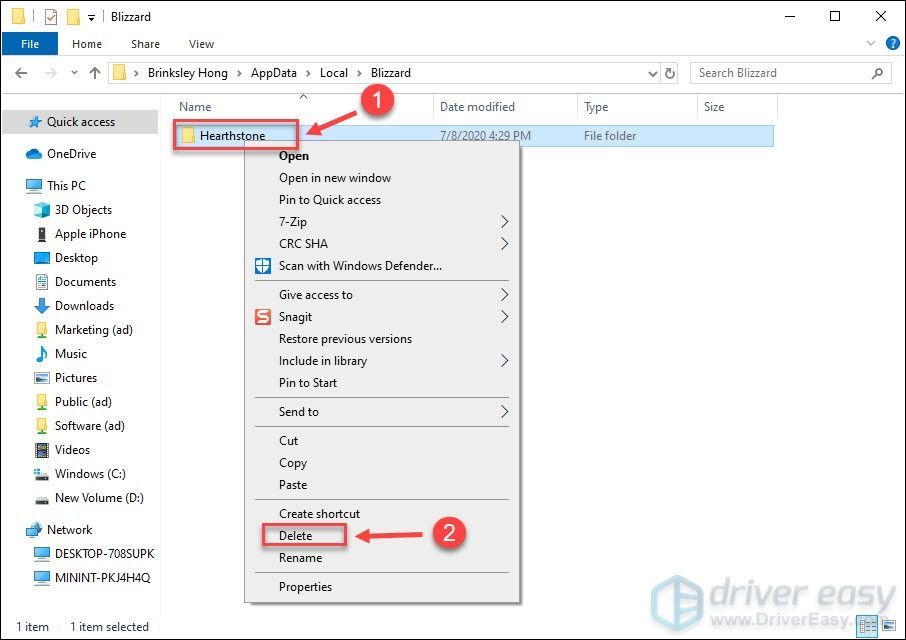Open Customize Quick Access Toolbar dropdown

pyautogui.click(x=91, y=17)
